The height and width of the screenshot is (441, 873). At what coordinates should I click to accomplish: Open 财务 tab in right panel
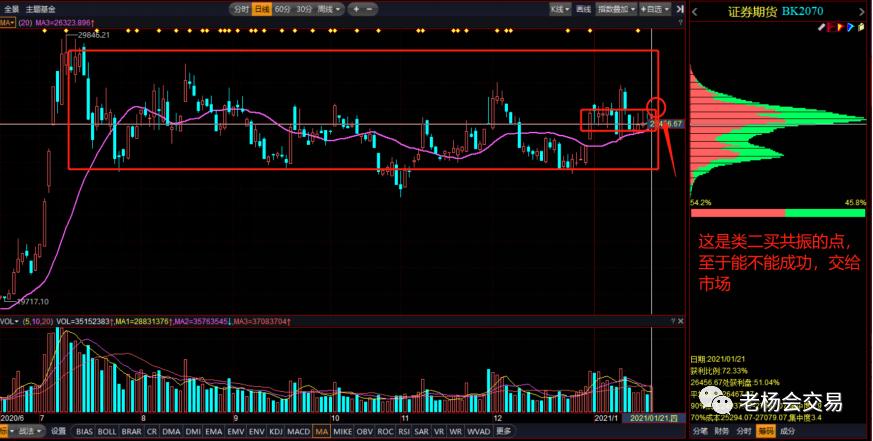tap(722, 432)
